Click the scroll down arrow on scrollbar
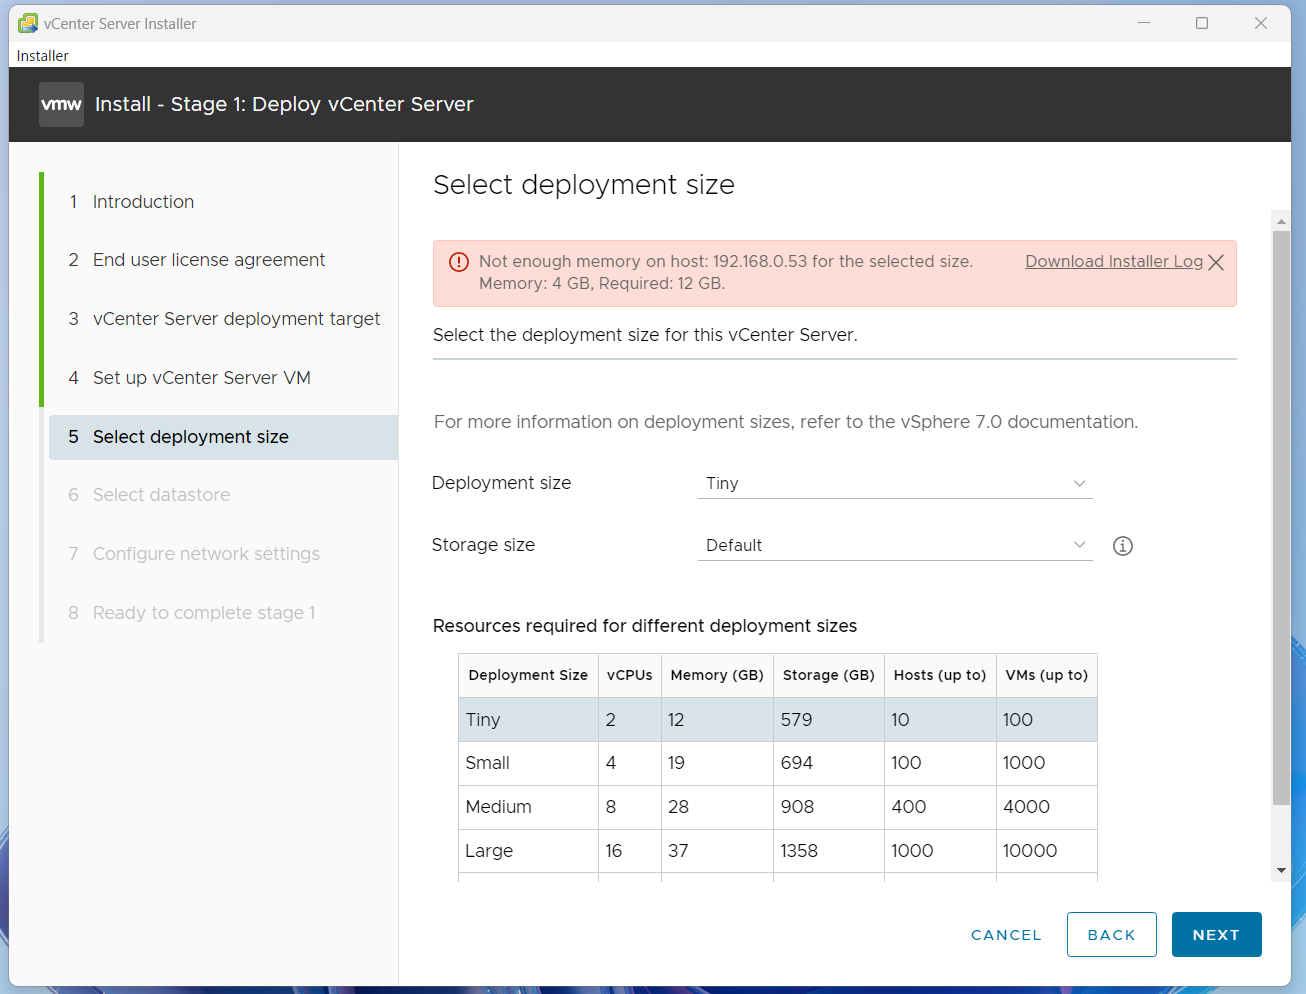1306x994 pixels. (1281, 871)
